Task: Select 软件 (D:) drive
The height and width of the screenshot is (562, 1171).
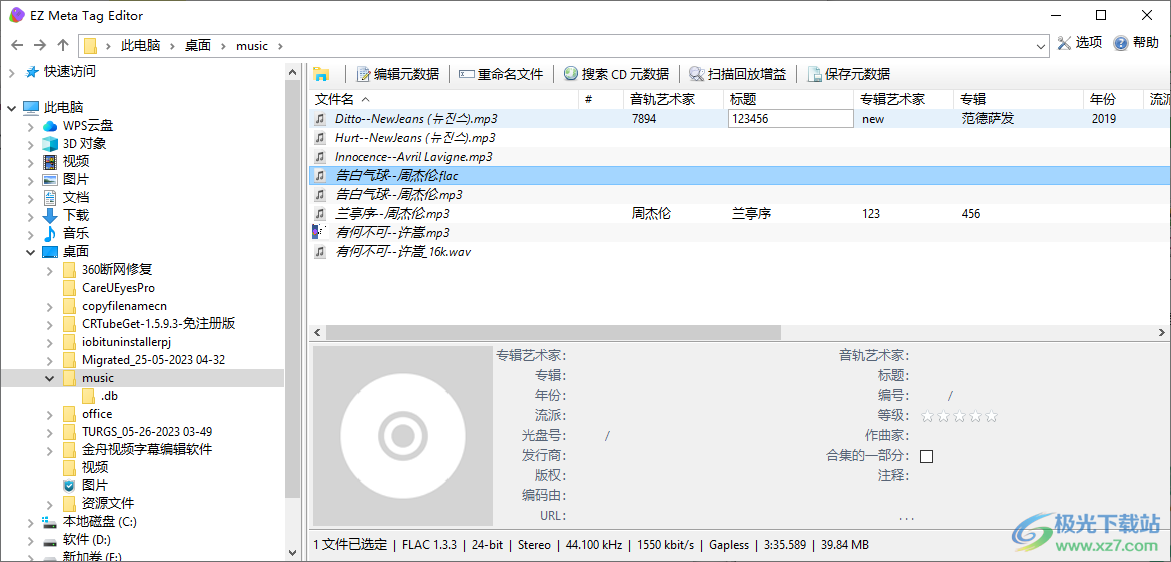Action: [87, 539]
